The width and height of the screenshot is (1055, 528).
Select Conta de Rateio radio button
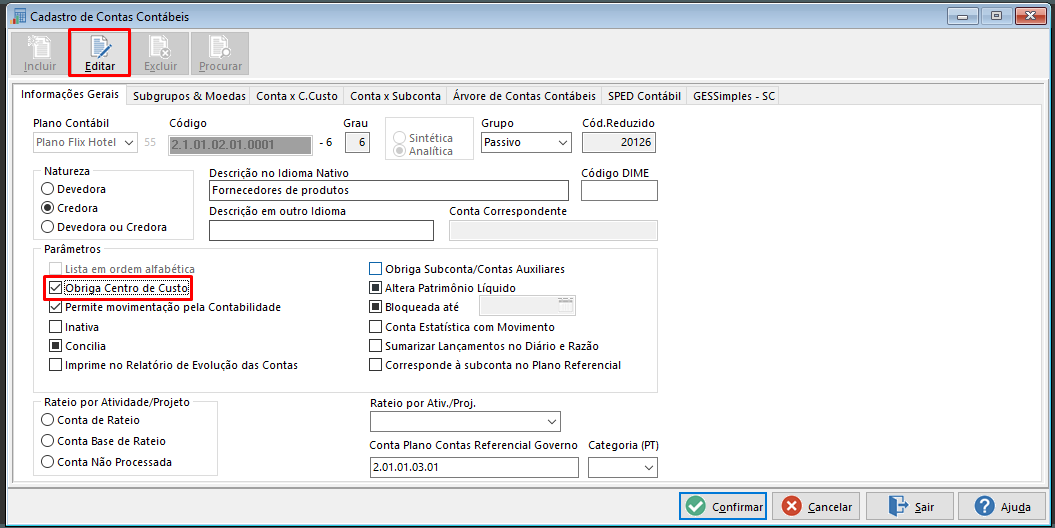point(48,420)
